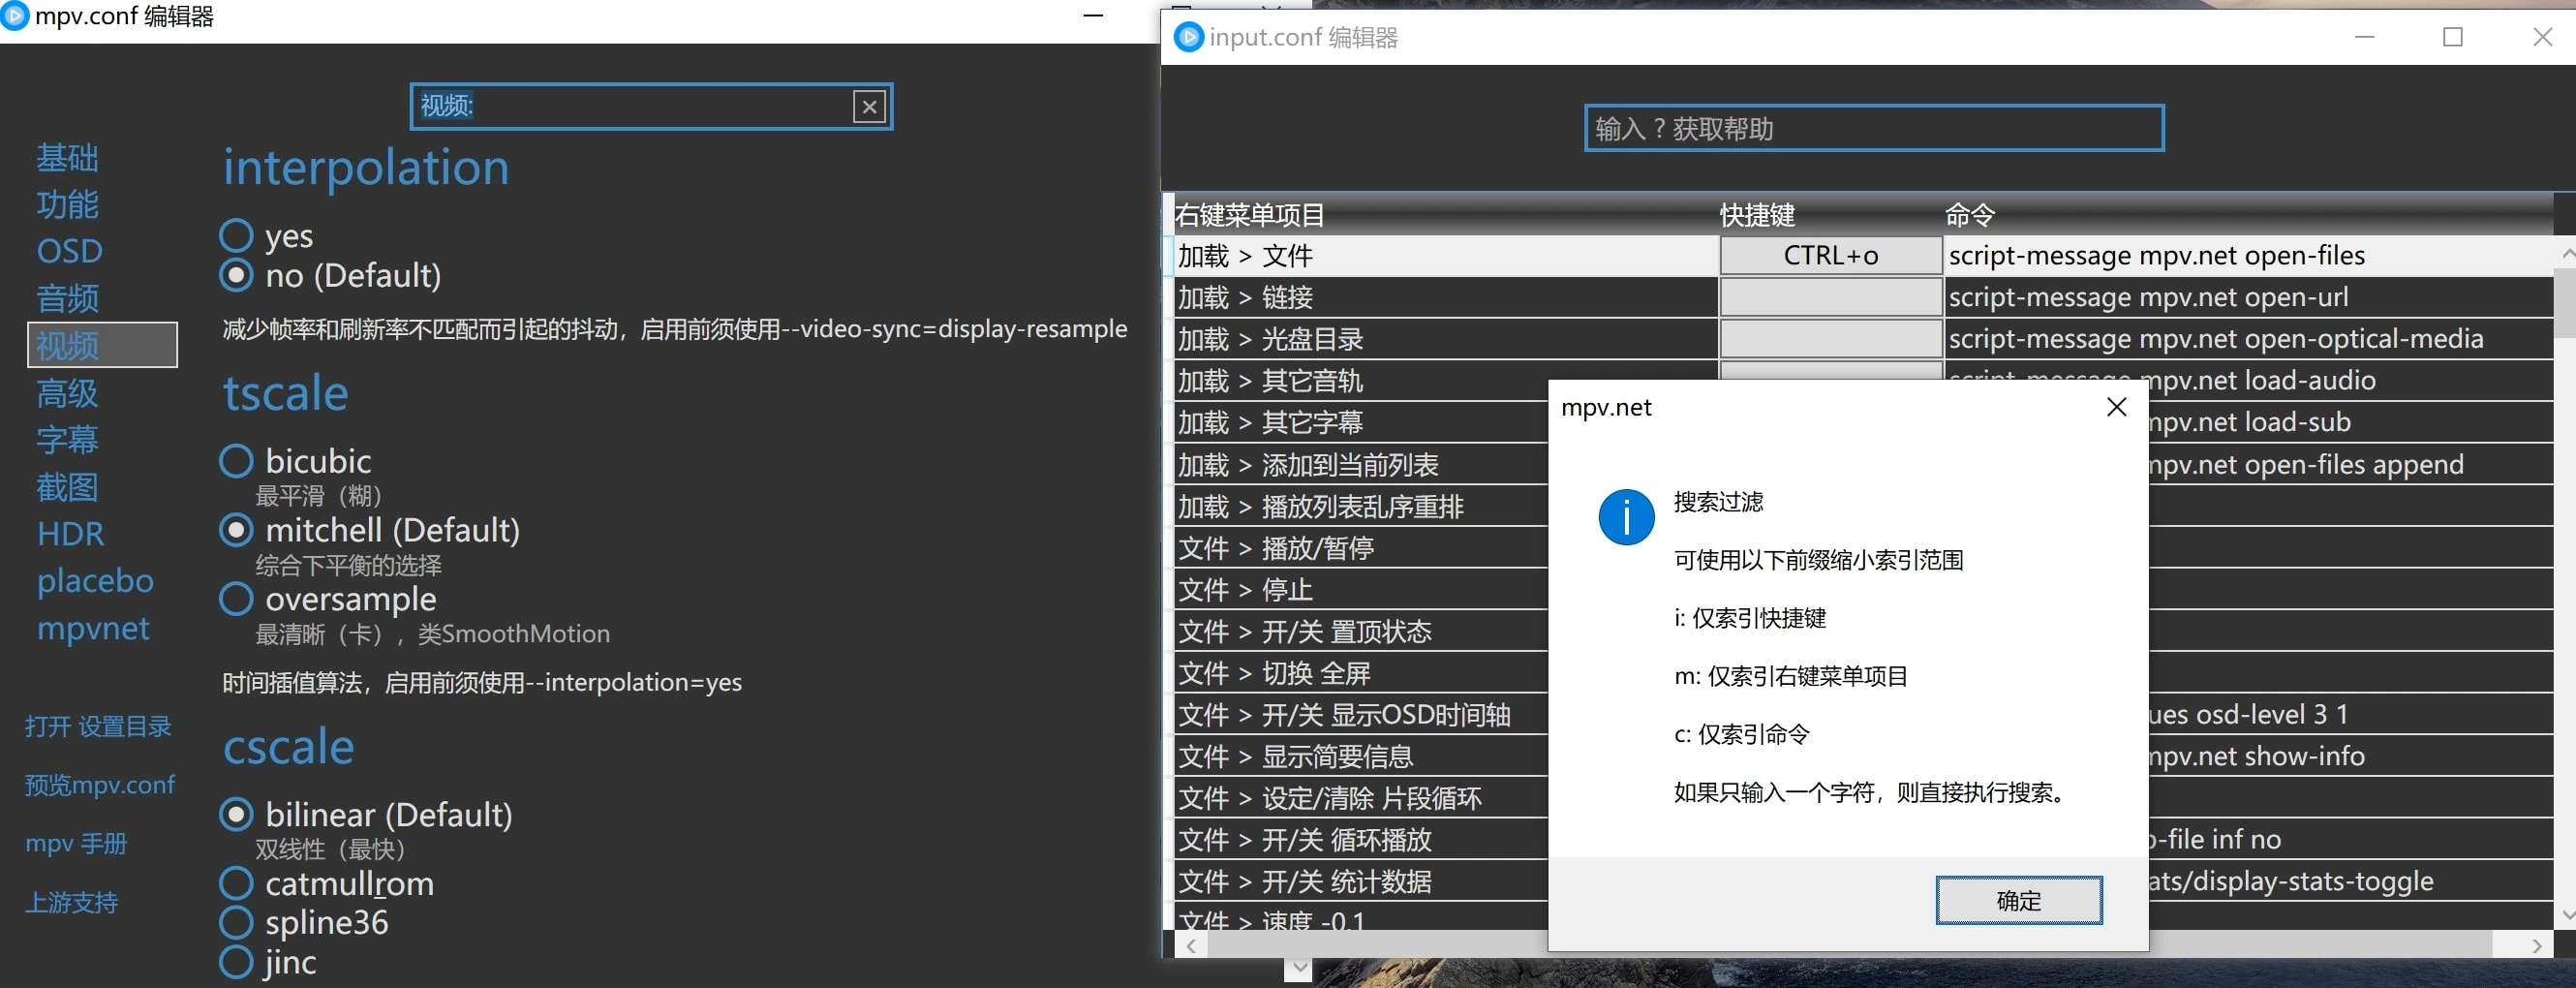The height and width of the screenshot is (988, 2576).
Task: Choose oversample for tscale
Action: click(x=327, y=599)
